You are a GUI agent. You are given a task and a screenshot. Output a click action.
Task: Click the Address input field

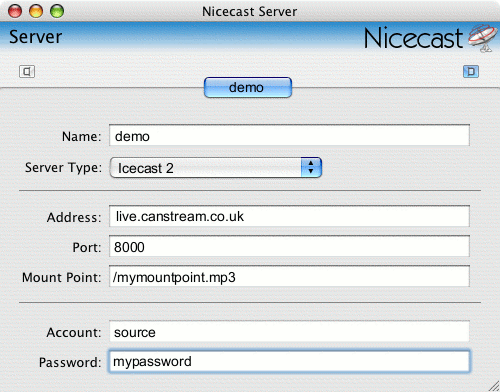(x=289, y=216)
